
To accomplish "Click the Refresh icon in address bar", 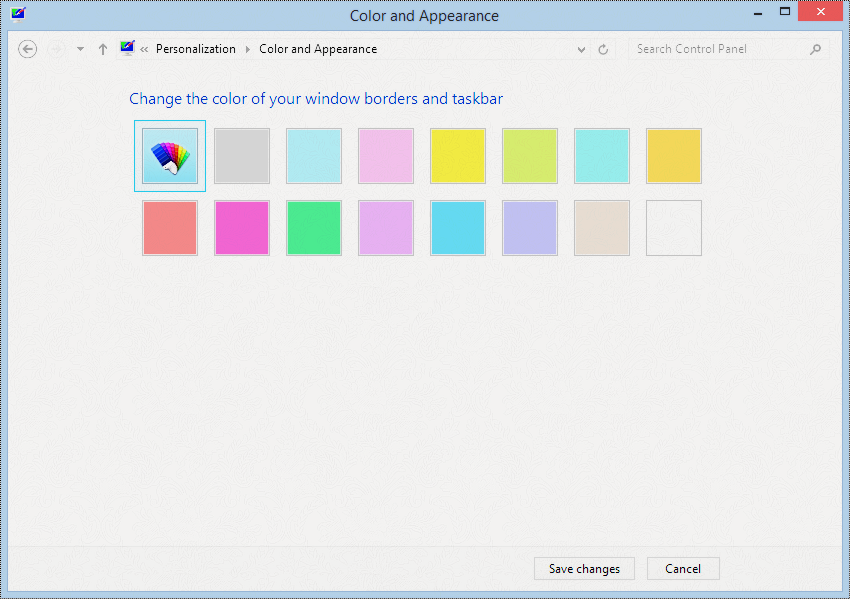I will click(x=603, y=49).
